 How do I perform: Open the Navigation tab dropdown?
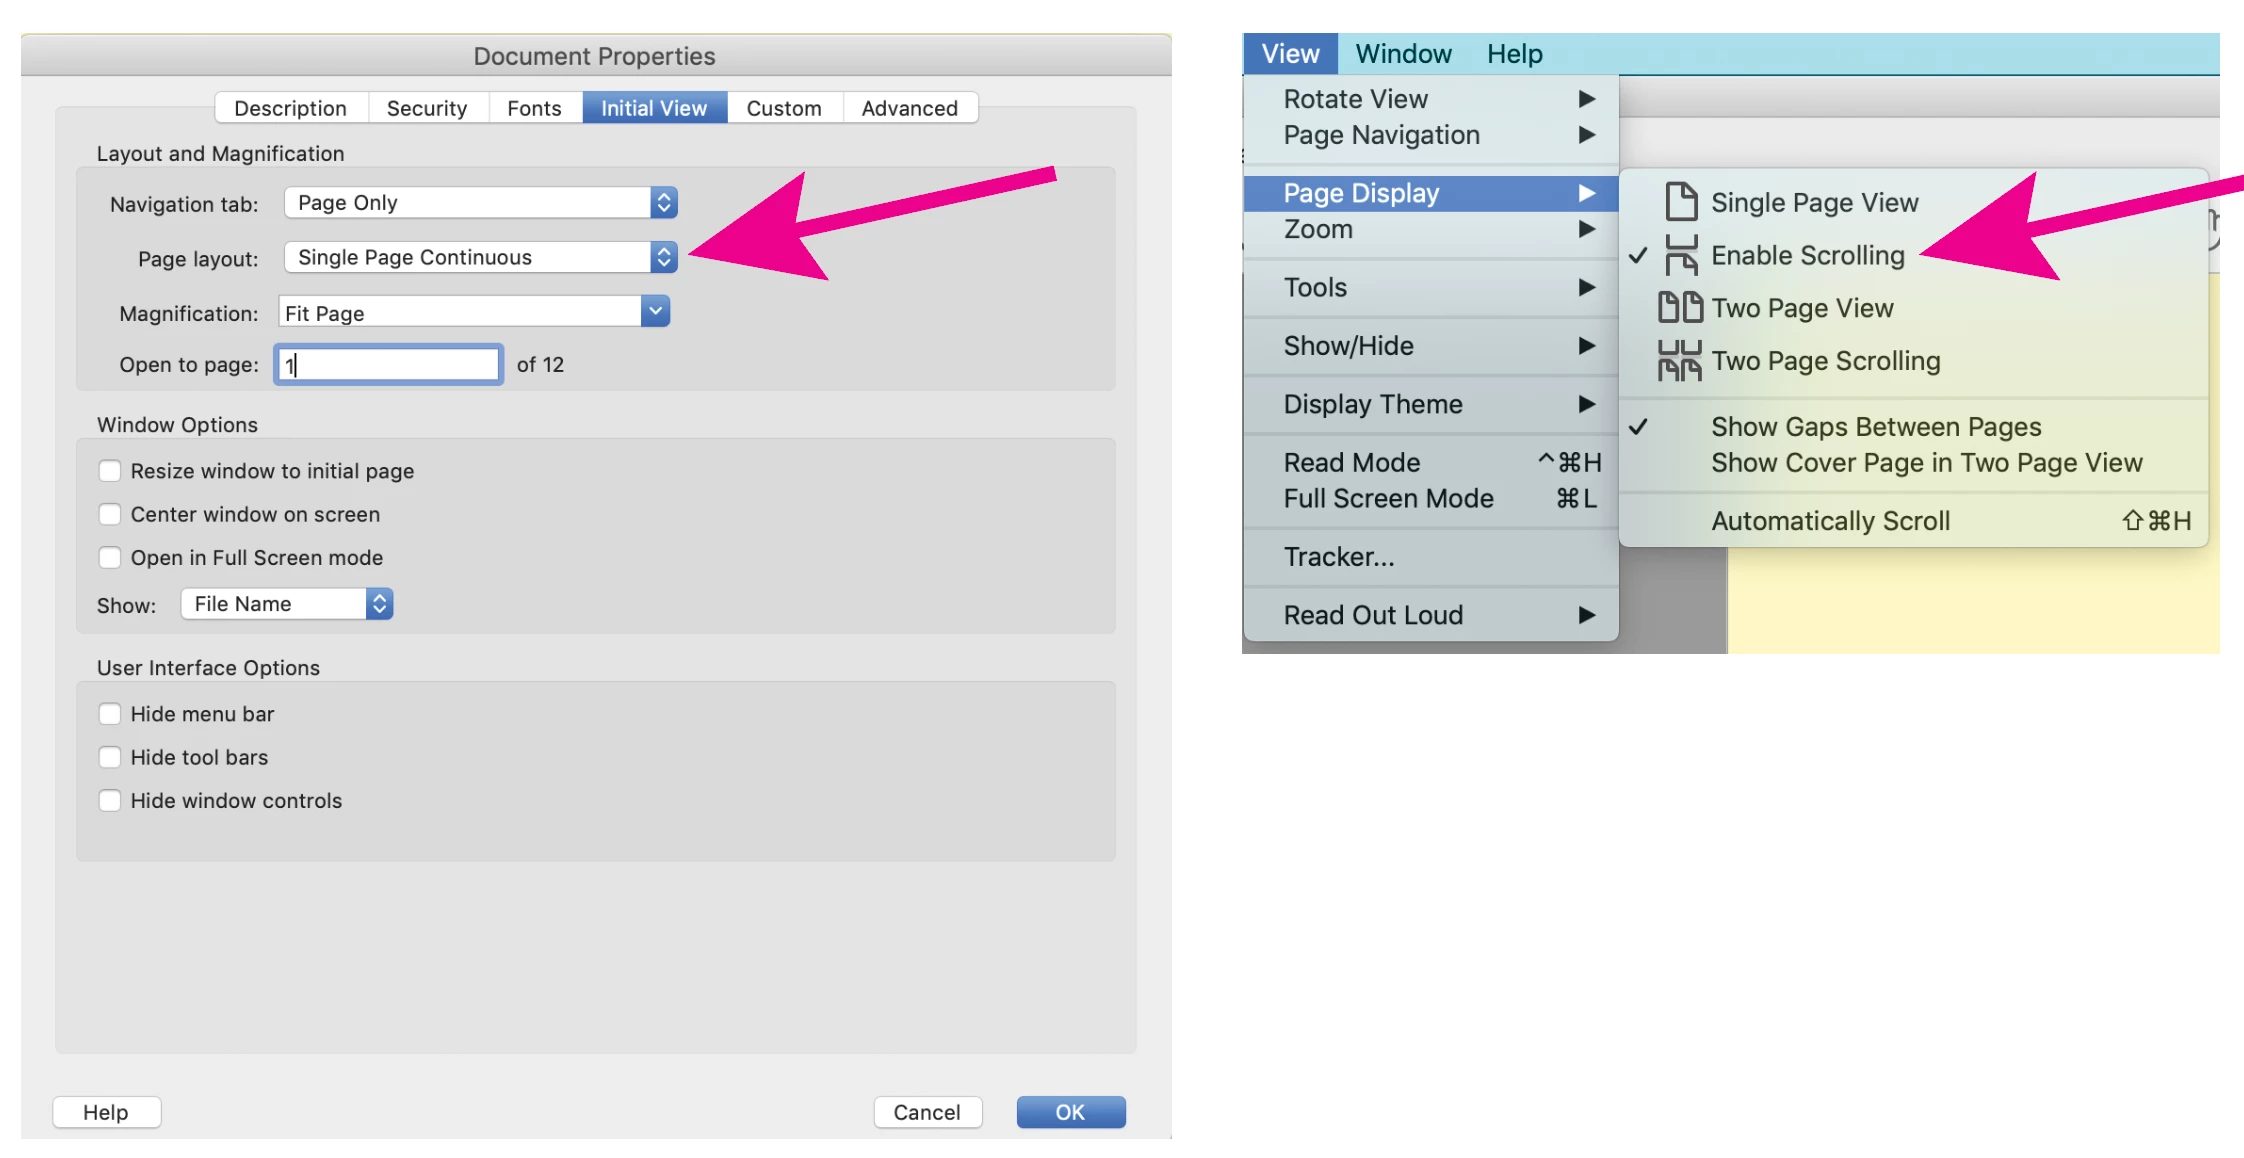[x=663, y=203]
